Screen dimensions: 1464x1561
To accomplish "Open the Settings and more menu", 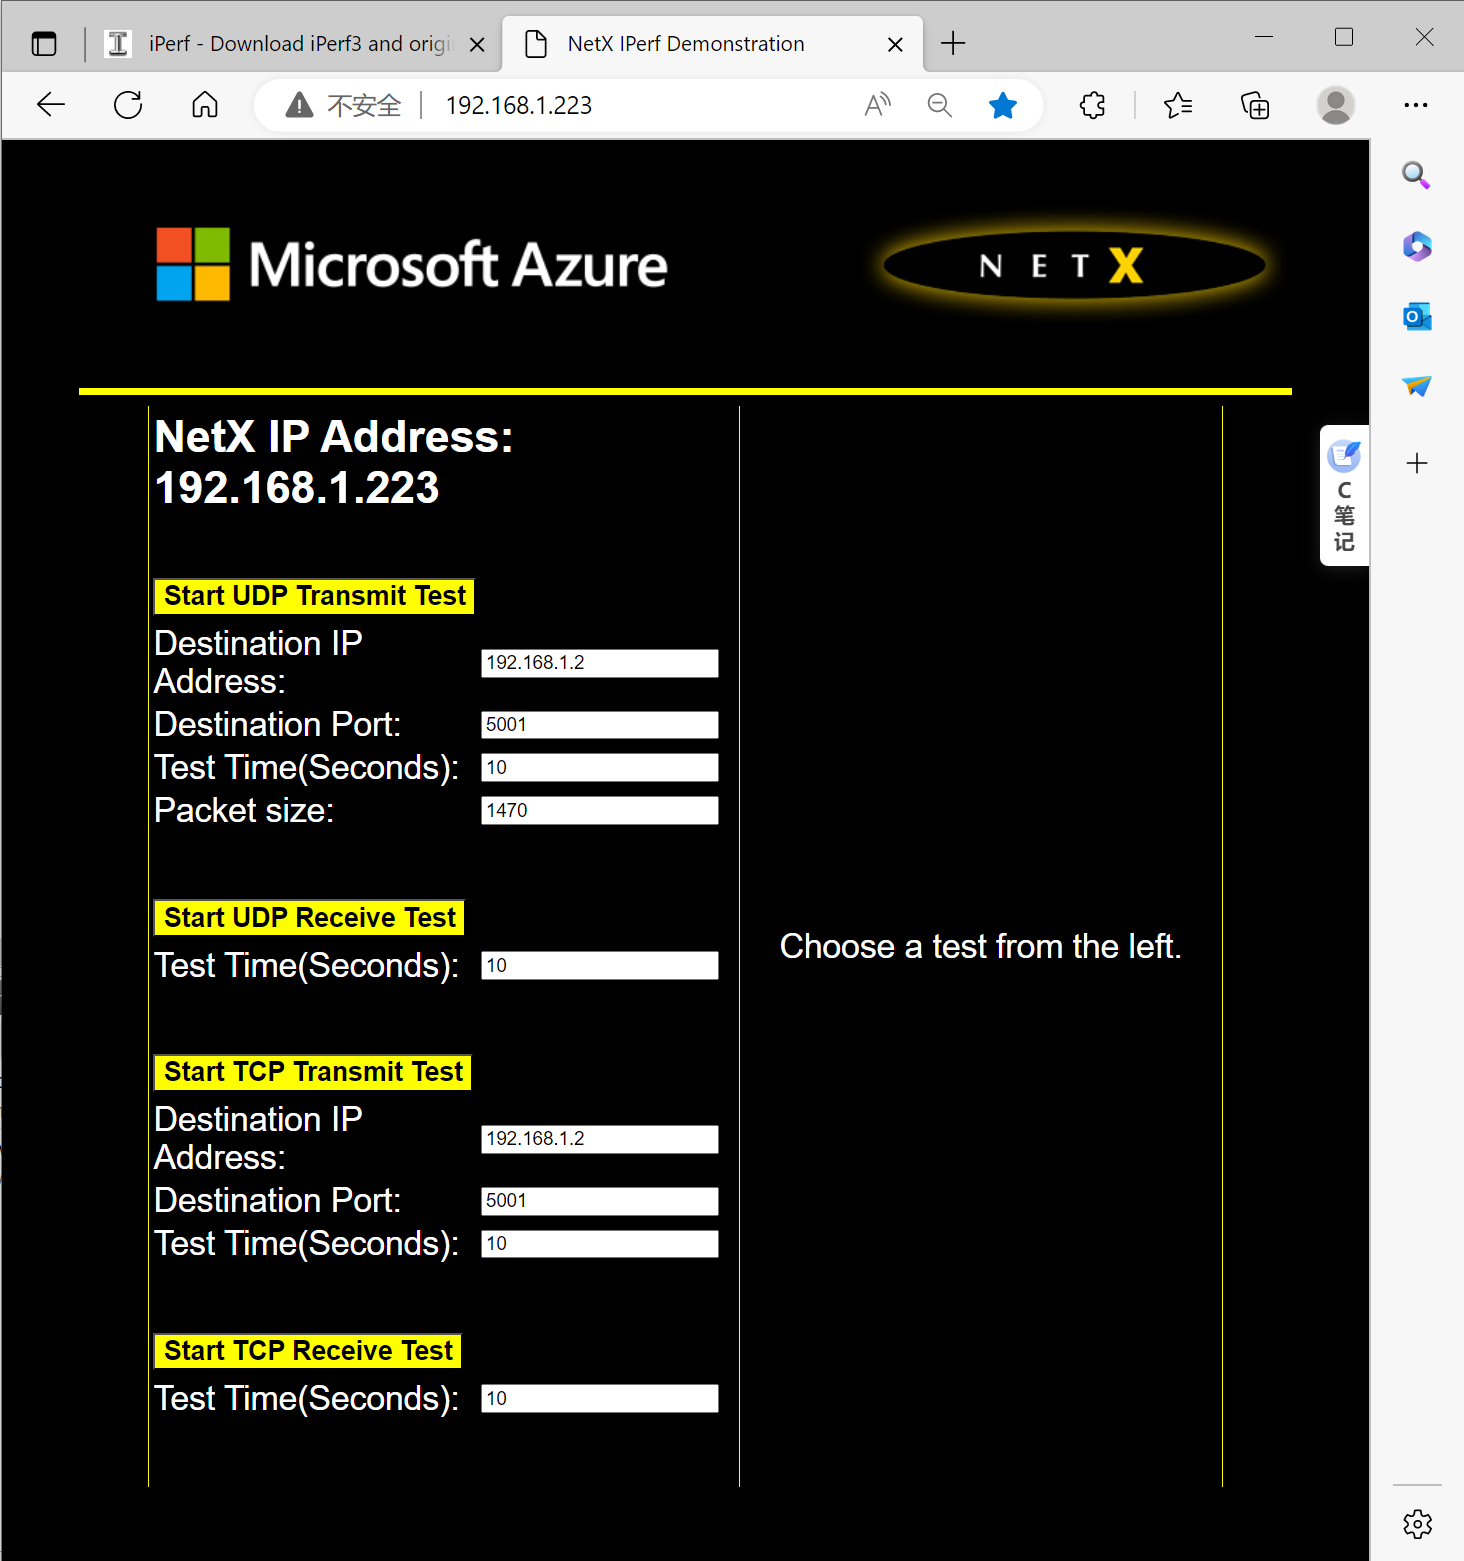I will 1416,105.
